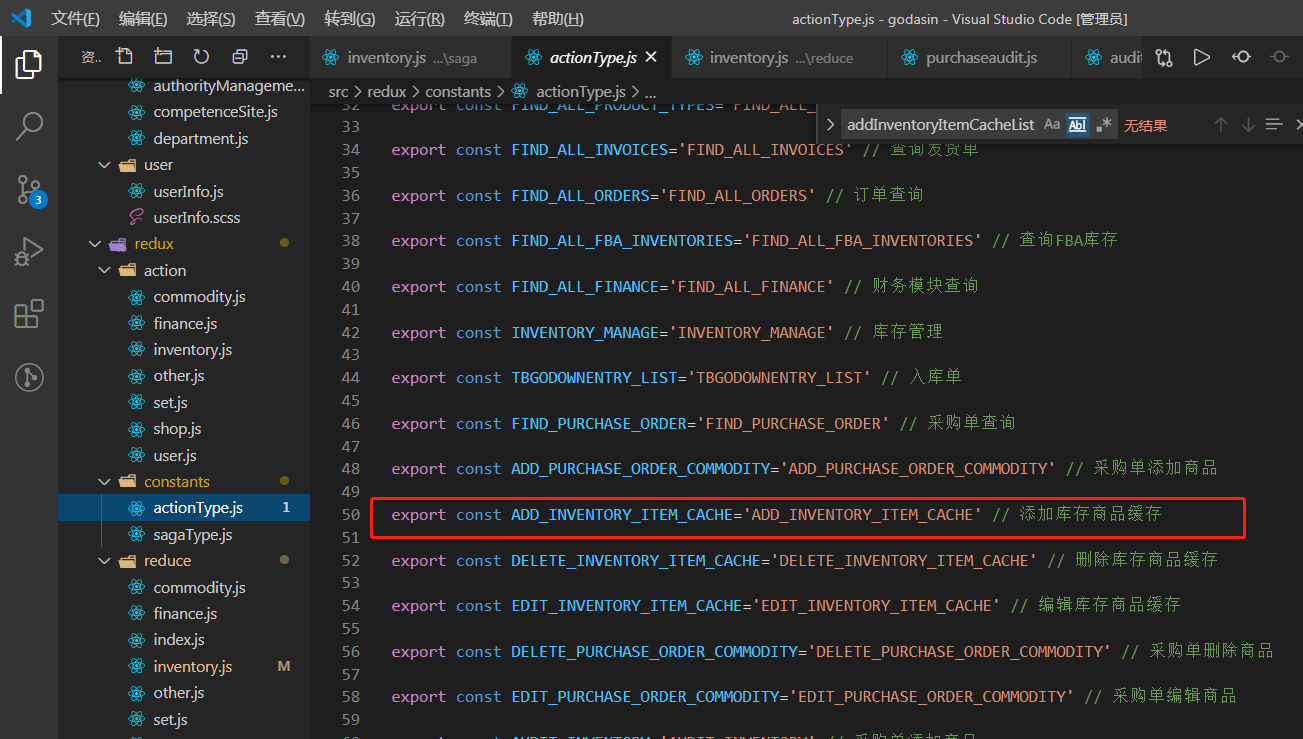Open the Run and Debug view
Viewport: 1303px width, 739px height.
pos(29,252)
